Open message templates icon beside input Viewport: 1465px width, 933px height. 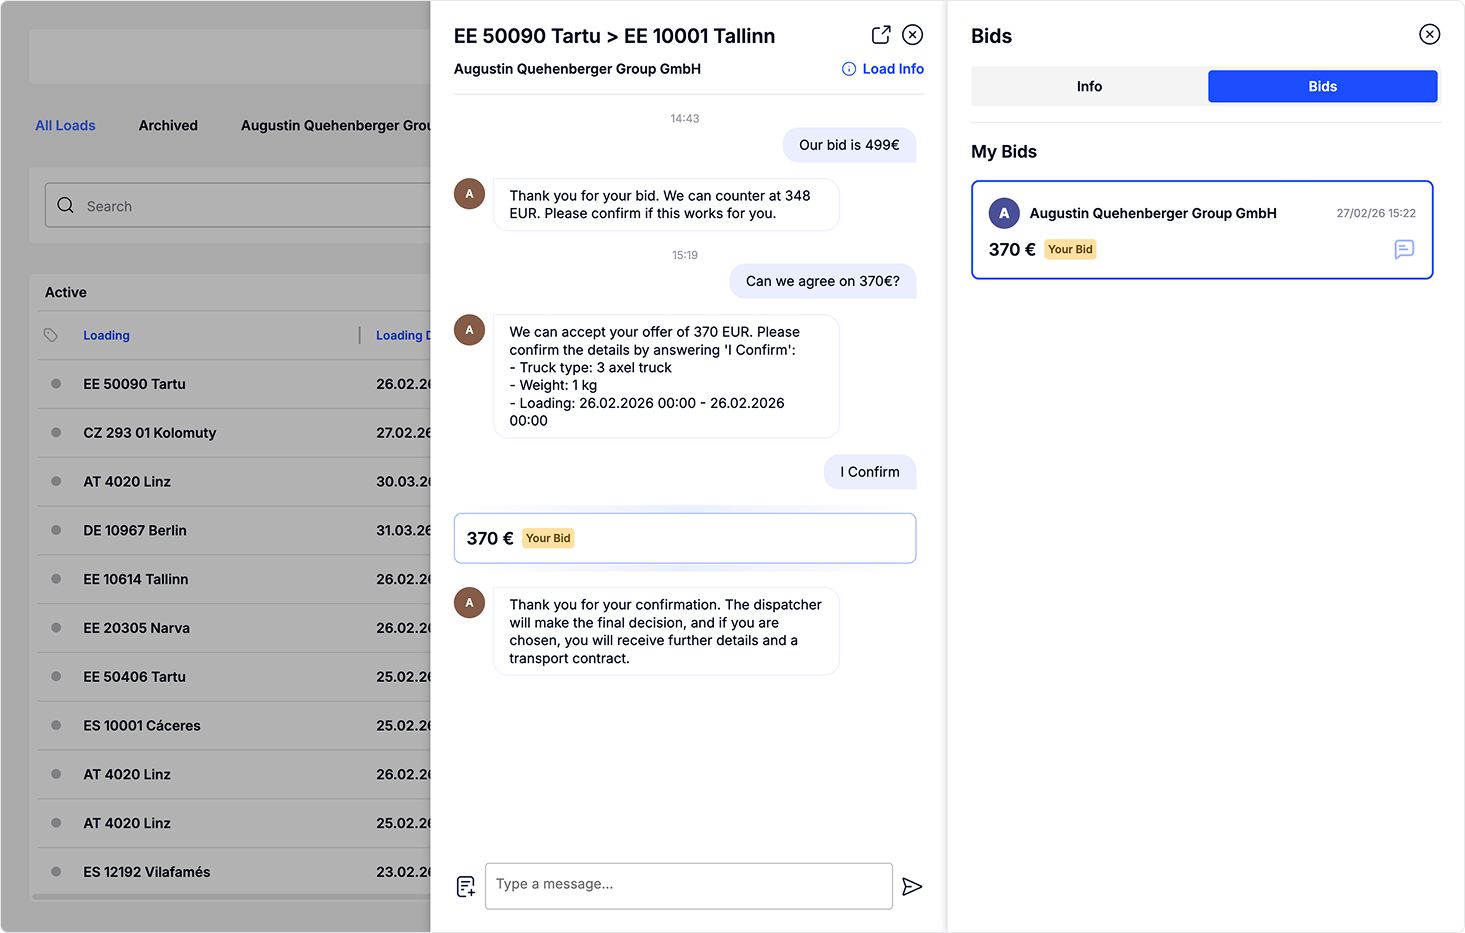[x=466, y=886]
